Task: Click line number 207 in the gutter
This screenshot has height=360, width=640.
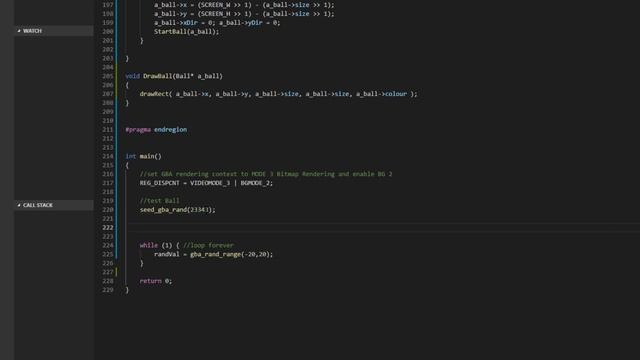Action: 108,94
